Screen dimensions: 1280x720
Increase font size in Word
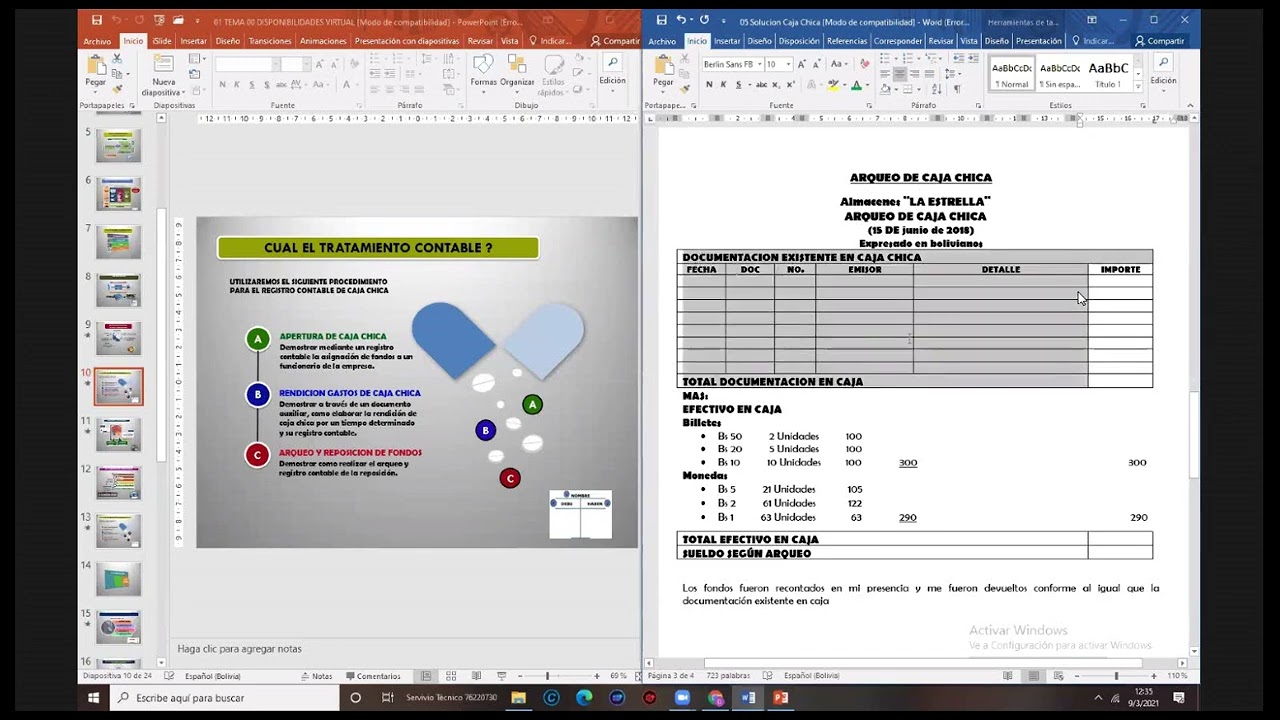point(802,64)
